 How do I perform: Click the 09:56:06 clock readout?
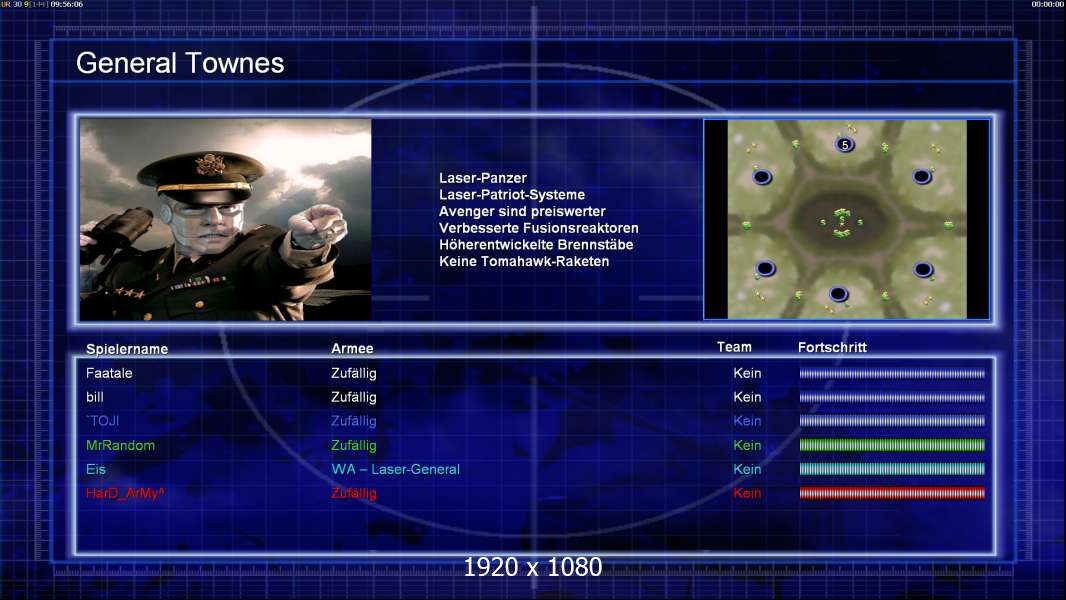[67, 4]
